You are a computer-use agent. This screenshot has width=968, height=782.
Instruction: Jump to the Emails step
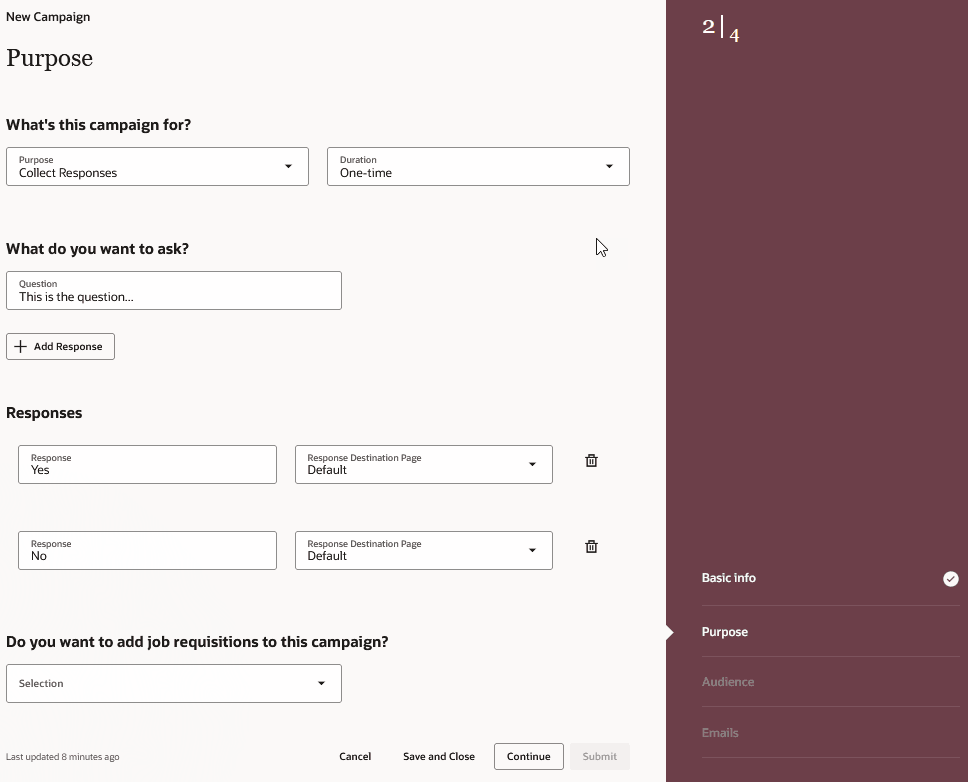point(720,733)
